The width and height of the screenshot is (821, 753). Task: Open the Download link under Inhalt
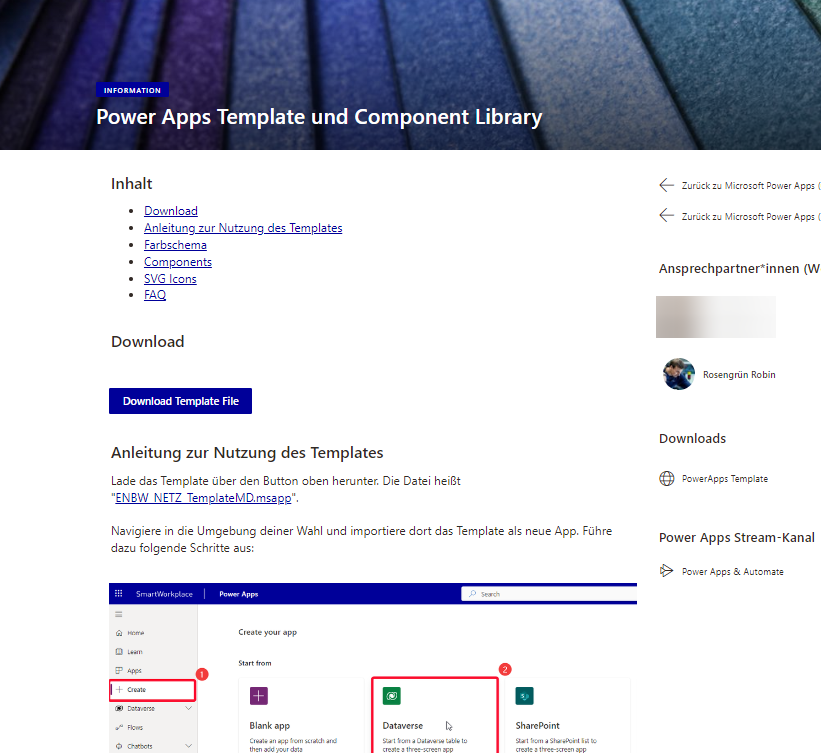pos(171,211)
